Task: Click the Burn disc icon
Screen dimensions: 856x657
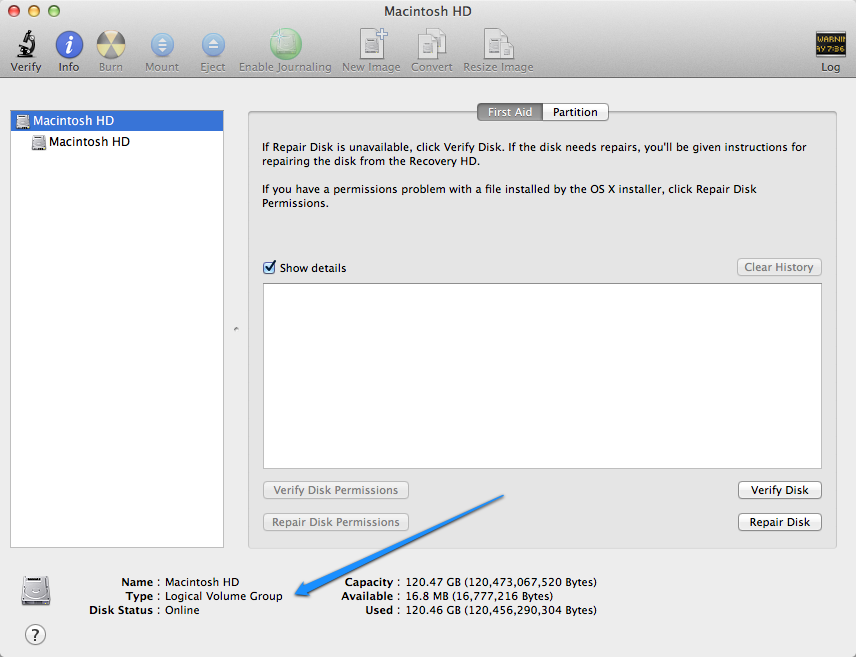Action: click(x=111, y=45)
